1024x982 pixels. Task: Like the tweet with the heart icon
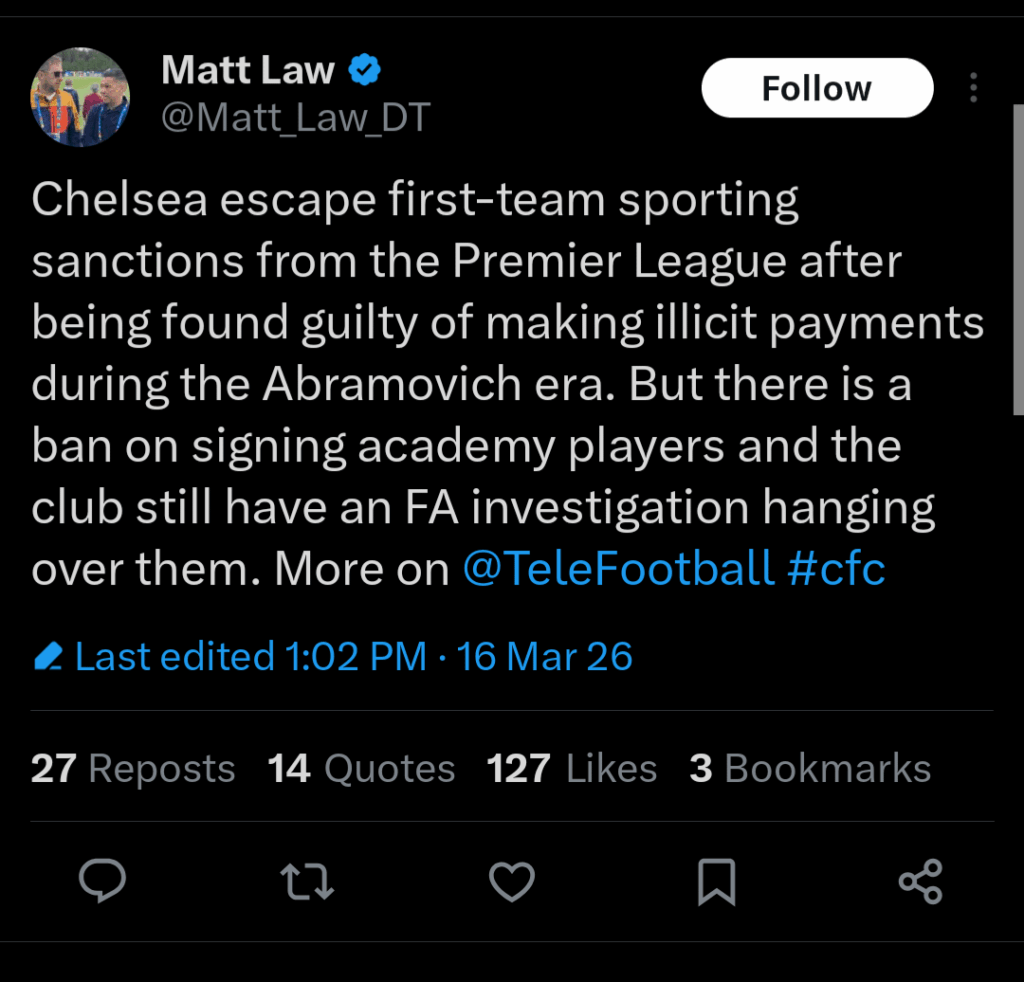[x=512, y=882]
